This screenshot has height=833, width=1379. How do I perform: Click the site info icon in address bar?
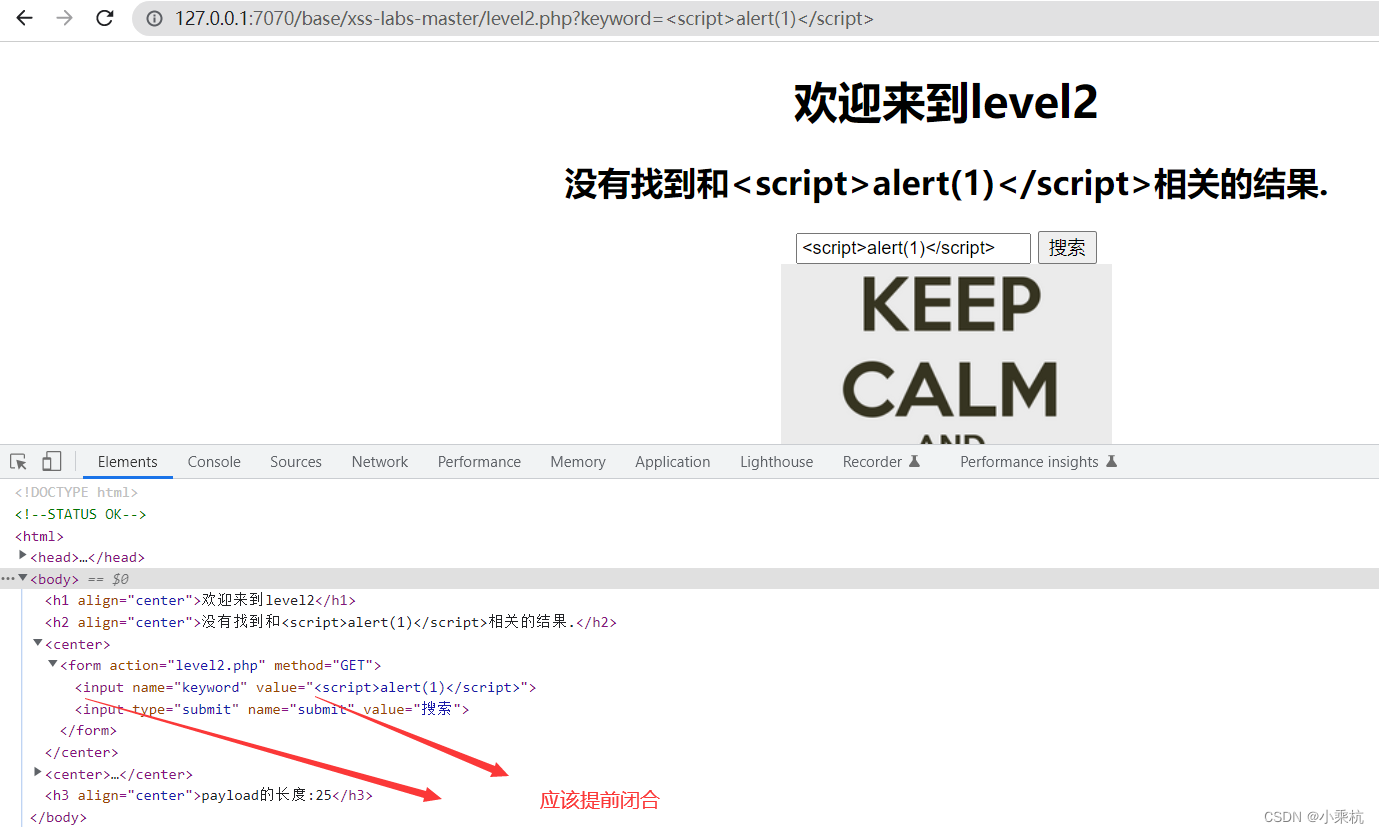tap(154, 18)
